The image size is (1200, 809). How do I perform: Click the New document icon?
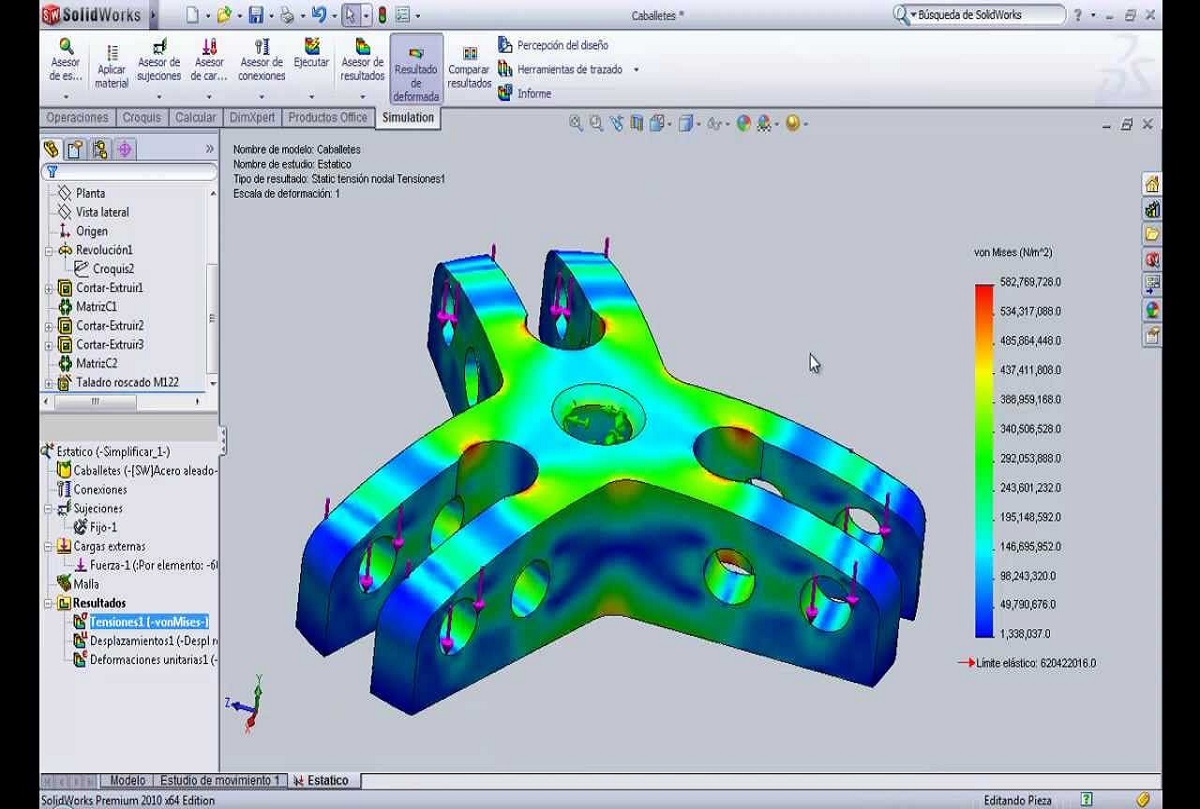[x=192, y=15]
